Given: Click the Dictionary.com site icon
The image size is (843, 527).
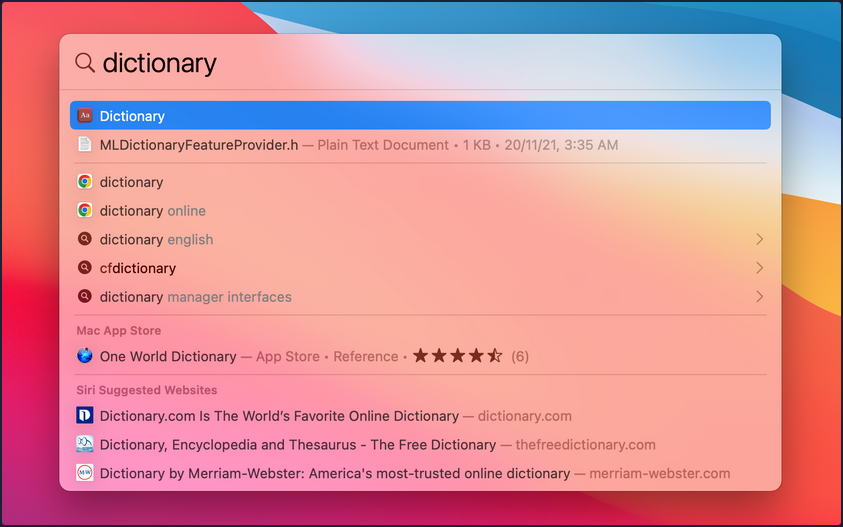Looking at the screenshot, I should [x=84, y=416].
